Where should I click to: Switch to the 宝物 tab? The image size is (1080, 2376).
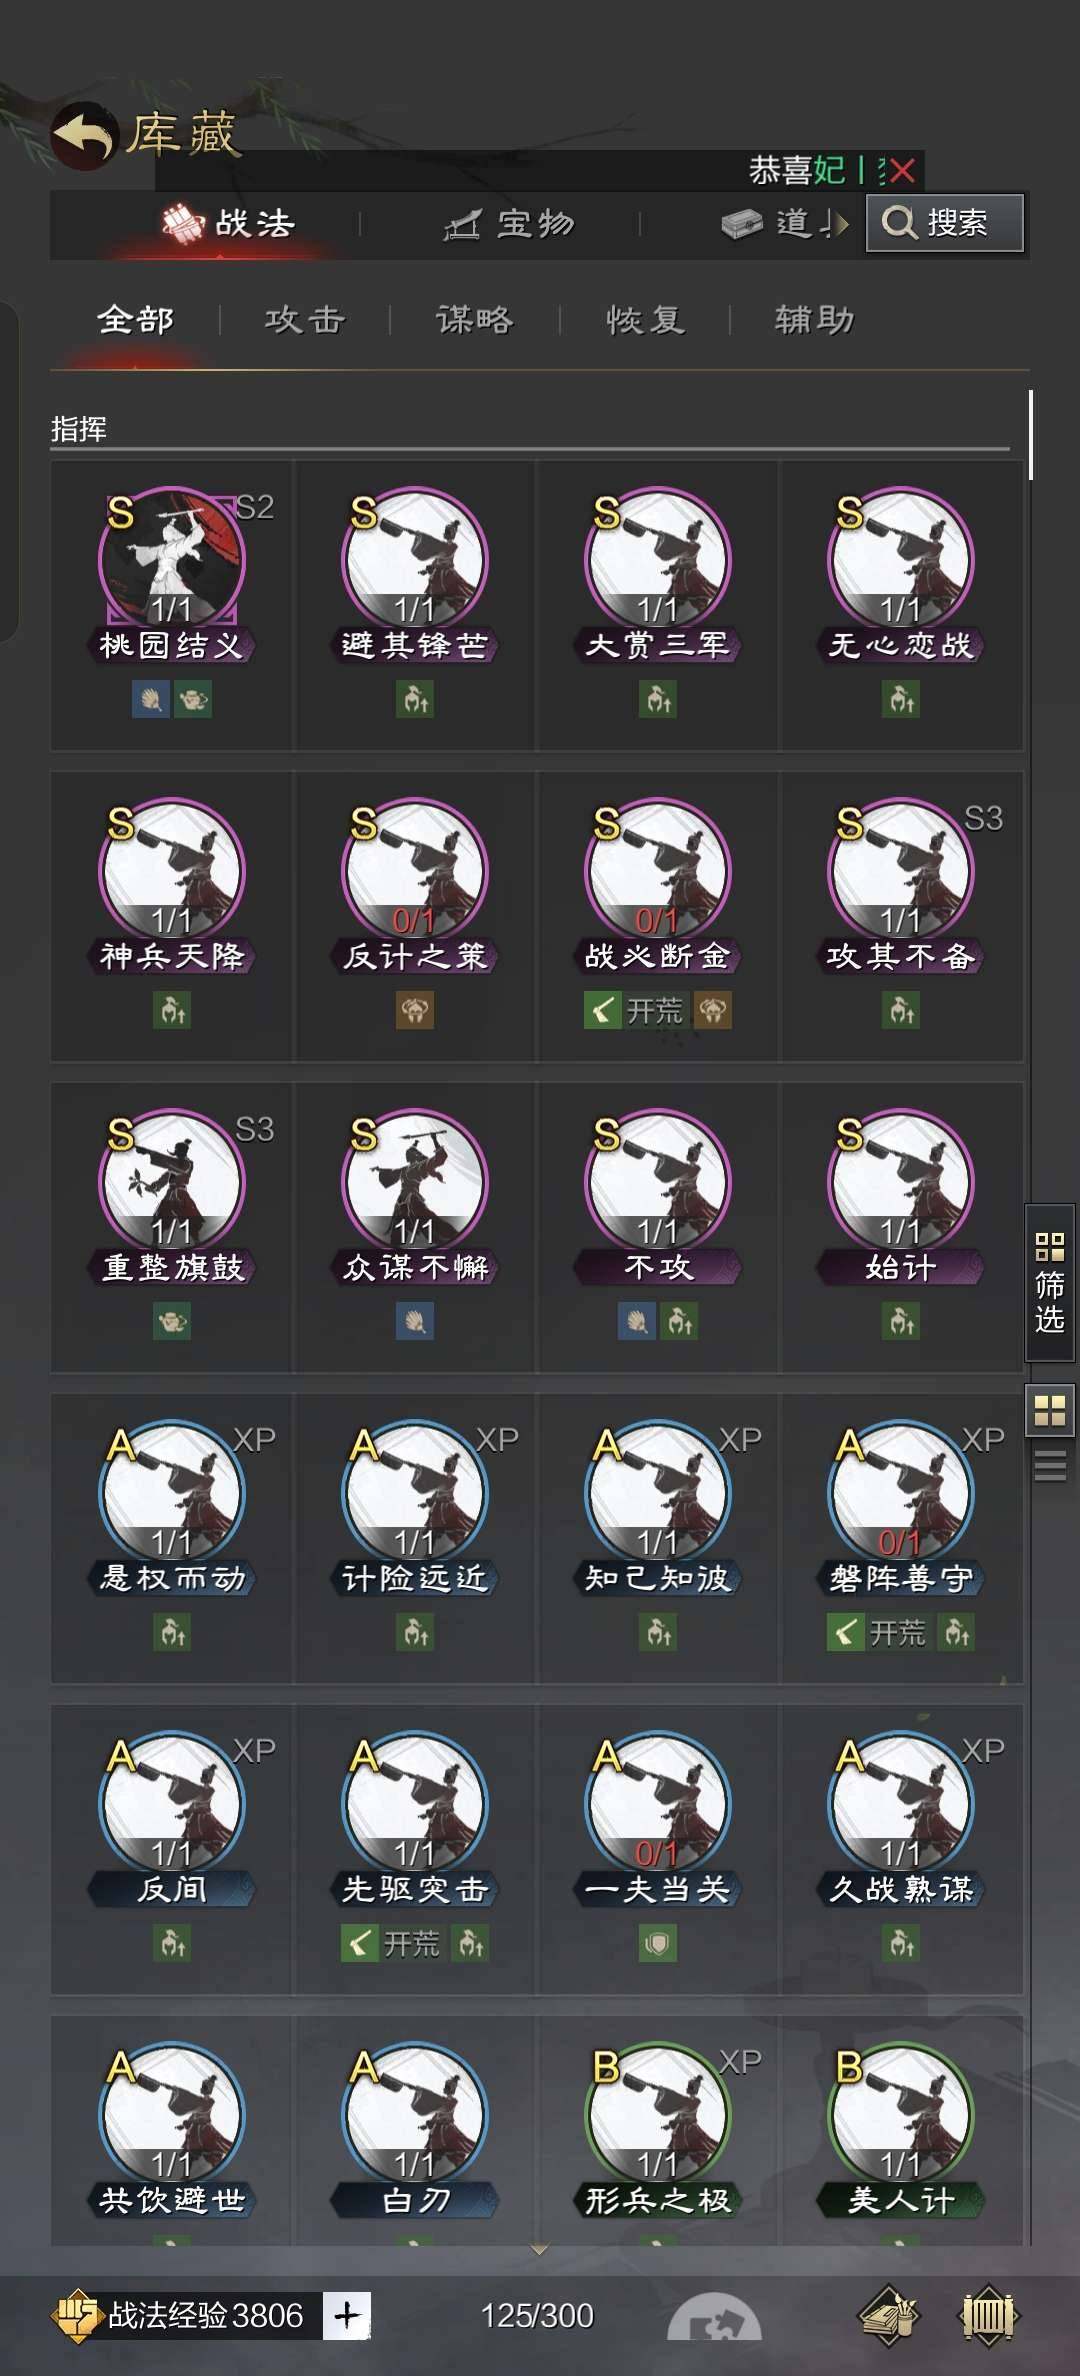(510, 224)
